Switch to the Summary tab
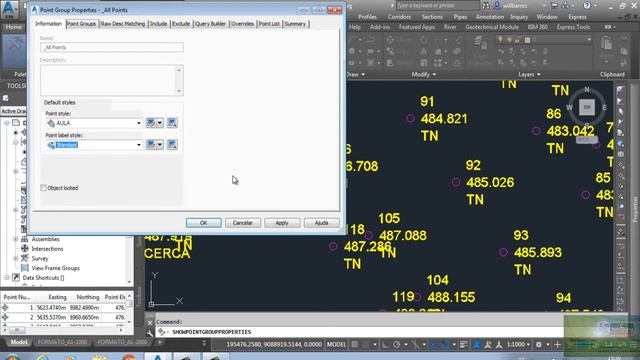The height and width of the screenshot is (360, 640). click(x=295, y=24)
